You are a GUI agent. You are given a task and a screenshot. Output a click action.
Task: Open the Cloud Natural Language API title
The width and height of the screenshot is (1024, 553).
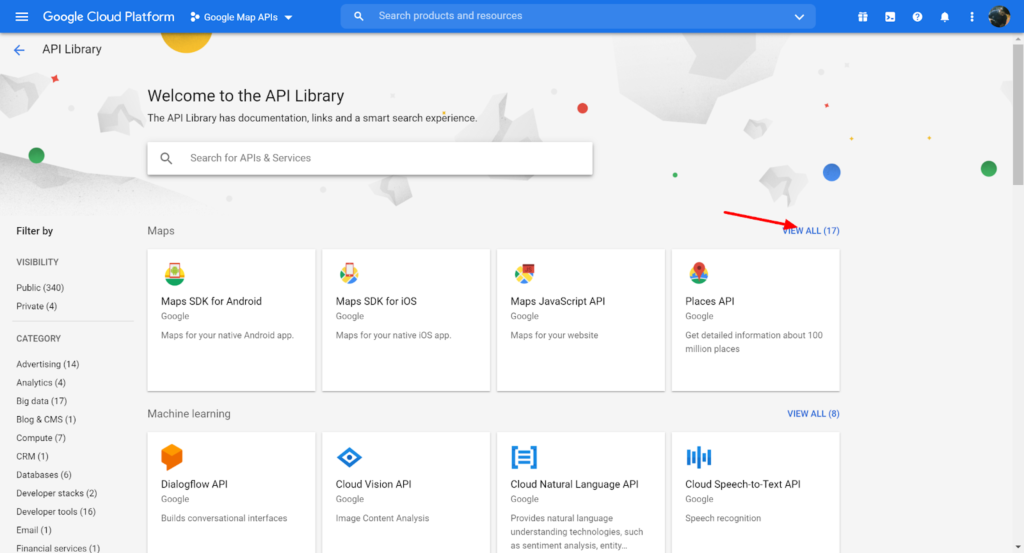pos(574,484)
